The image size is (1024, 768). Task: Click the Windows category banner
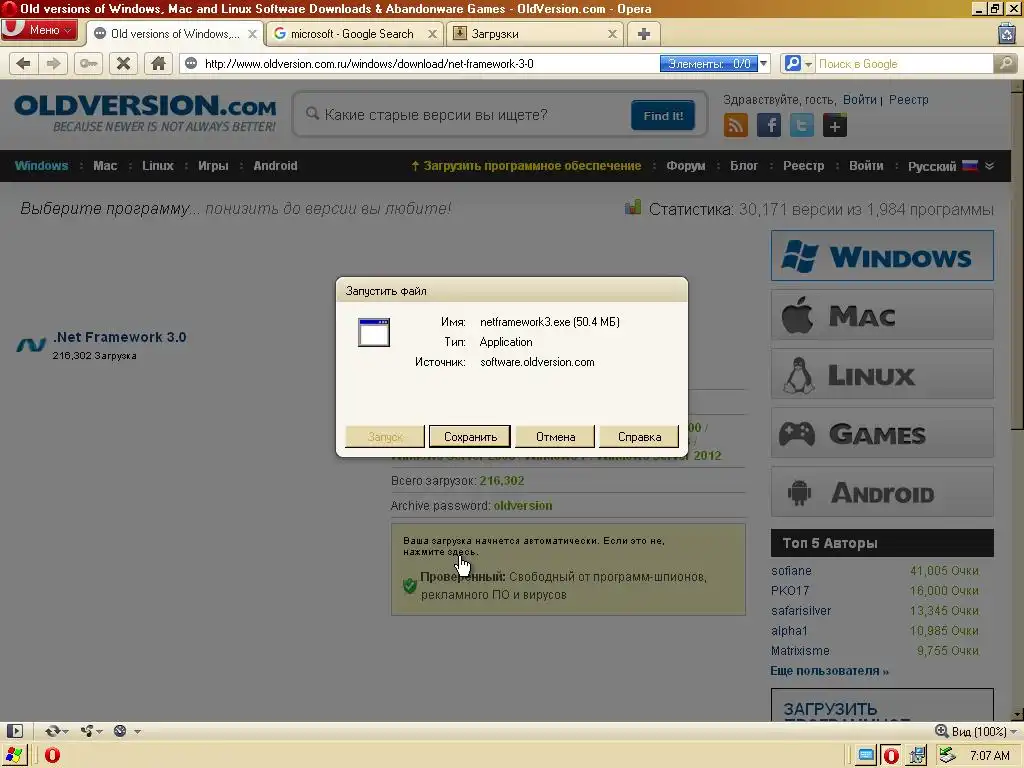pos(882,255)
